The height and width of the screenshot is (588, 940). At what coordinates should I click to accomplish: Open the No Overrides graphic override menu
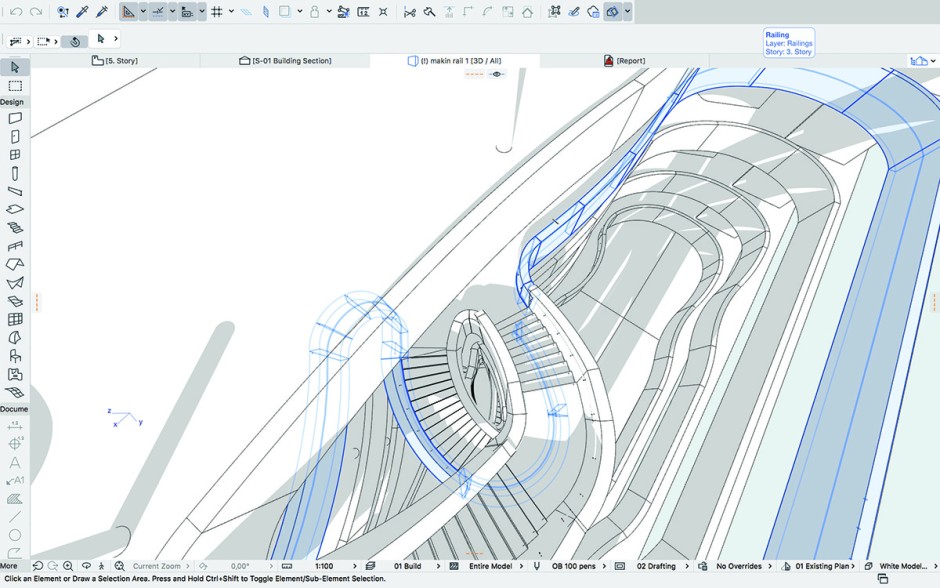point(740,566)
